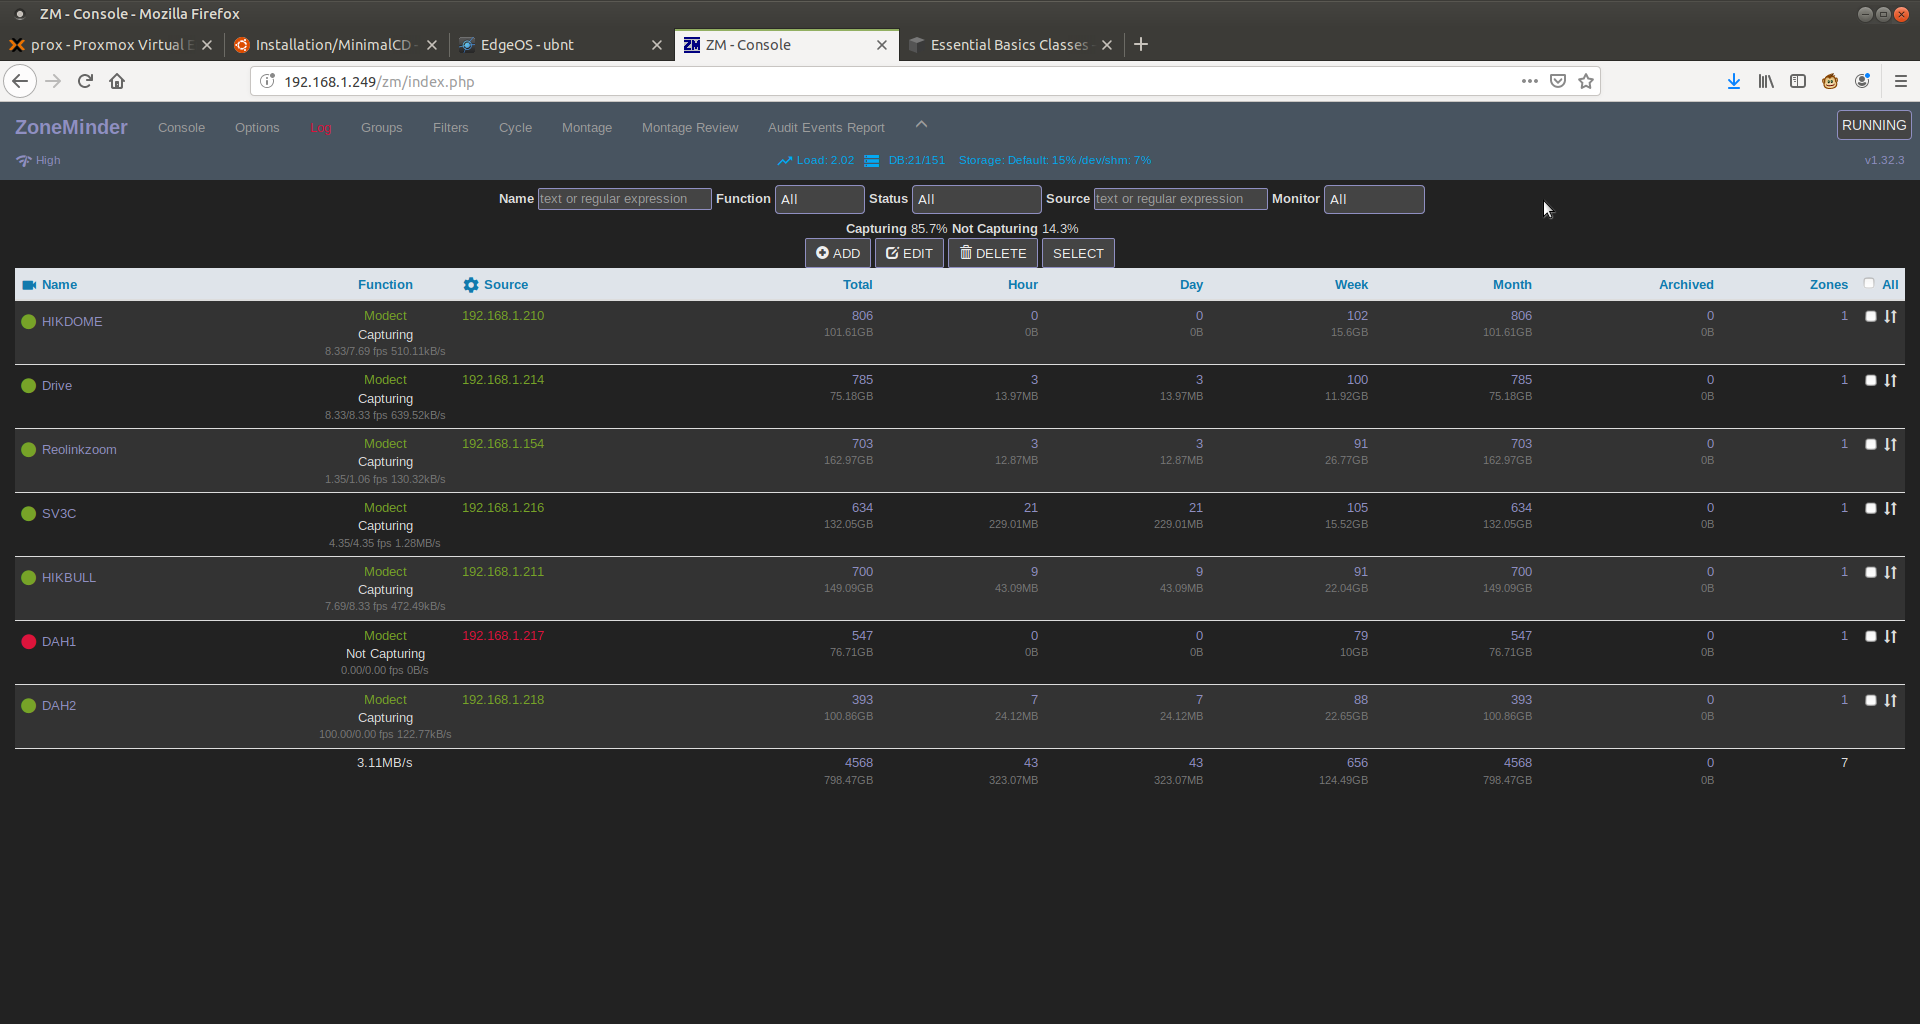
Task: Open the Filters menu item
Action: coord(450,128)
